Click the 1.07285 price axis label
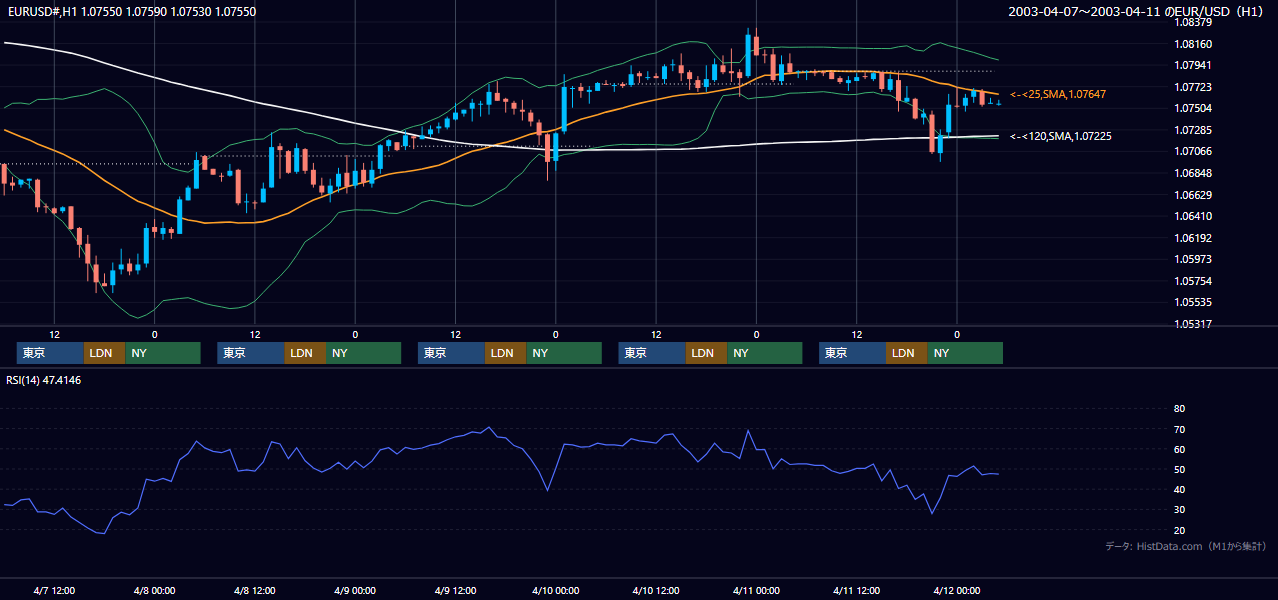Image resolution: width=1278 pixels, height=600 pixels. pyautogui.click(x=1193, y=130)
